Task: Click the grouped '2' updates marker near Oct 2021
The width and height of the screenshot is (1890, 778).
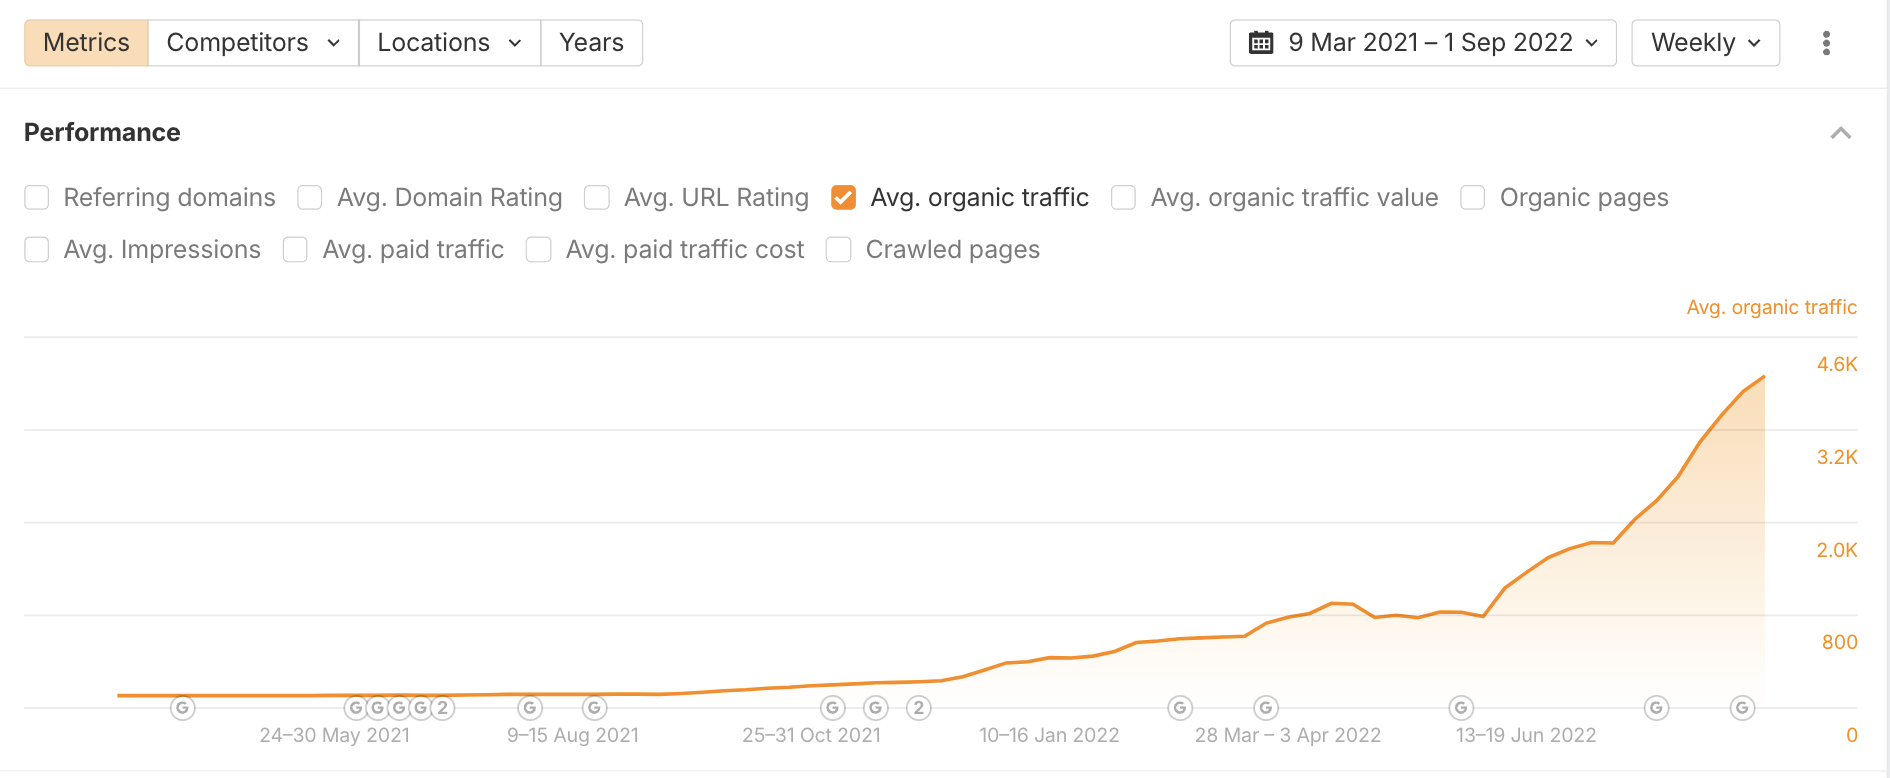Action: (x=918, y=708)
